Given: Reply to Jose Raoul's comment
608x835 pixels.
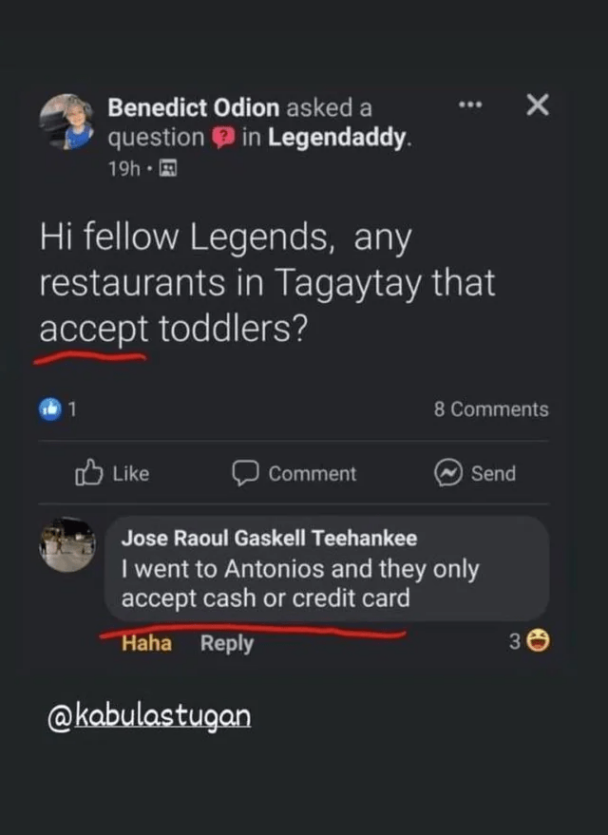Looking at the screenshot, I should pyautogui.click(x=227, y=643).
